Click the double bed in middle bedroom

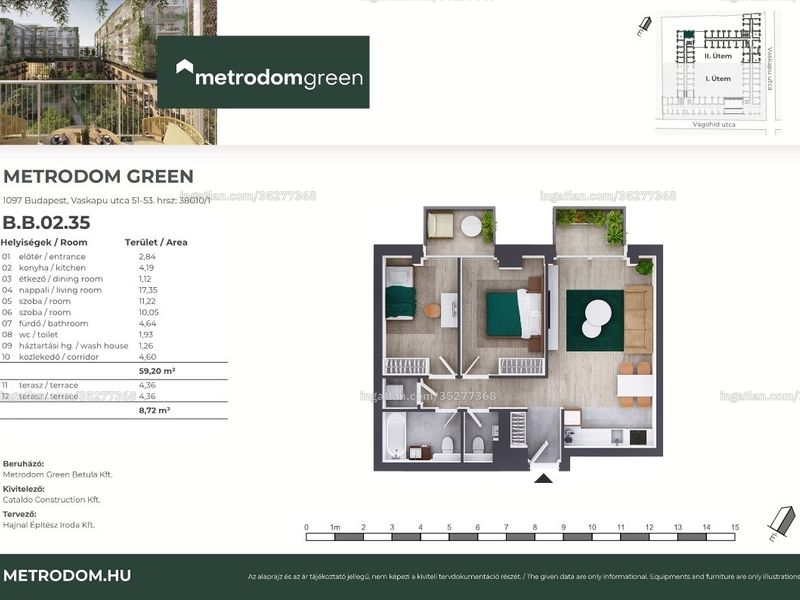(x=513, y=314)
